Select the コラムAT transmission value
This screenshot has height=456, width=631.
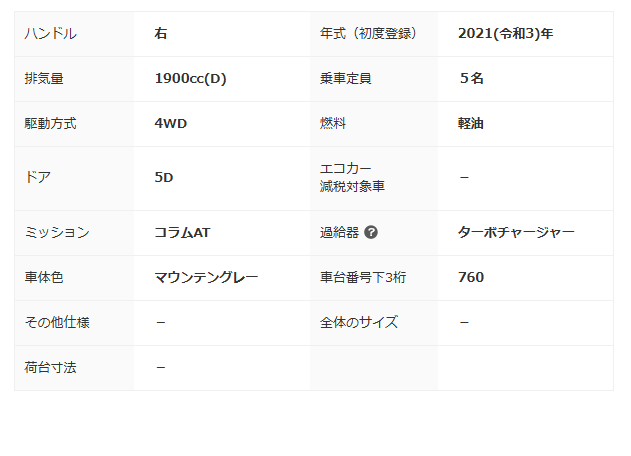point(182,233)
